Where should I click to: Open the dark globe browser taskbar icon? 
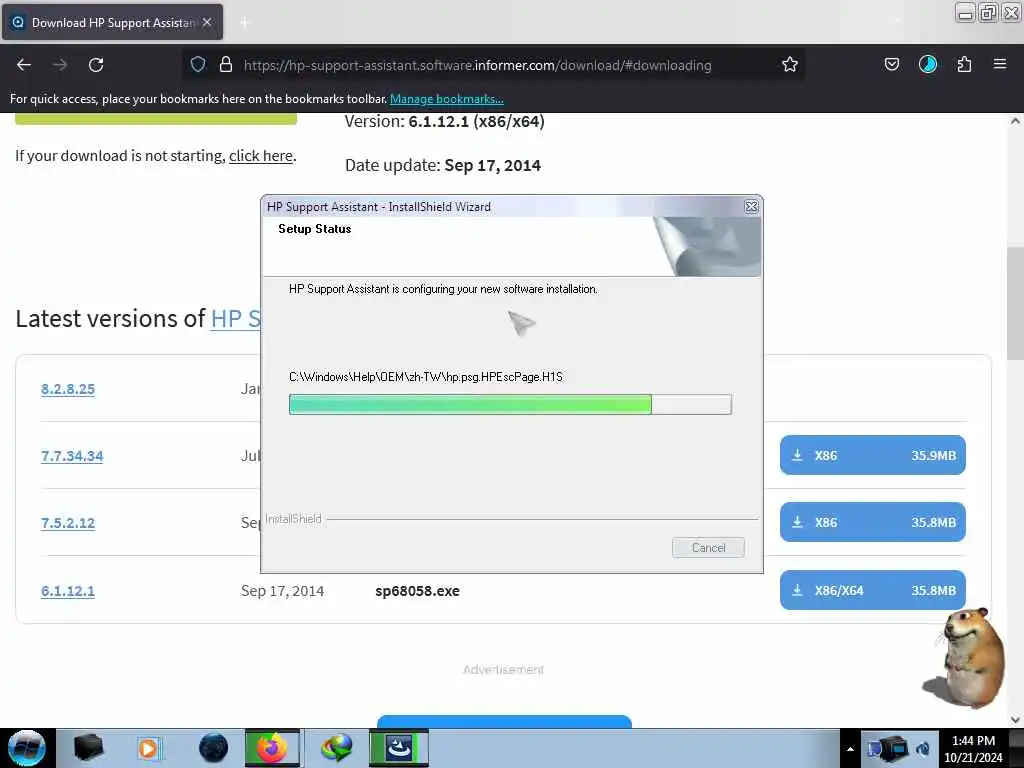tap(214, 748)
